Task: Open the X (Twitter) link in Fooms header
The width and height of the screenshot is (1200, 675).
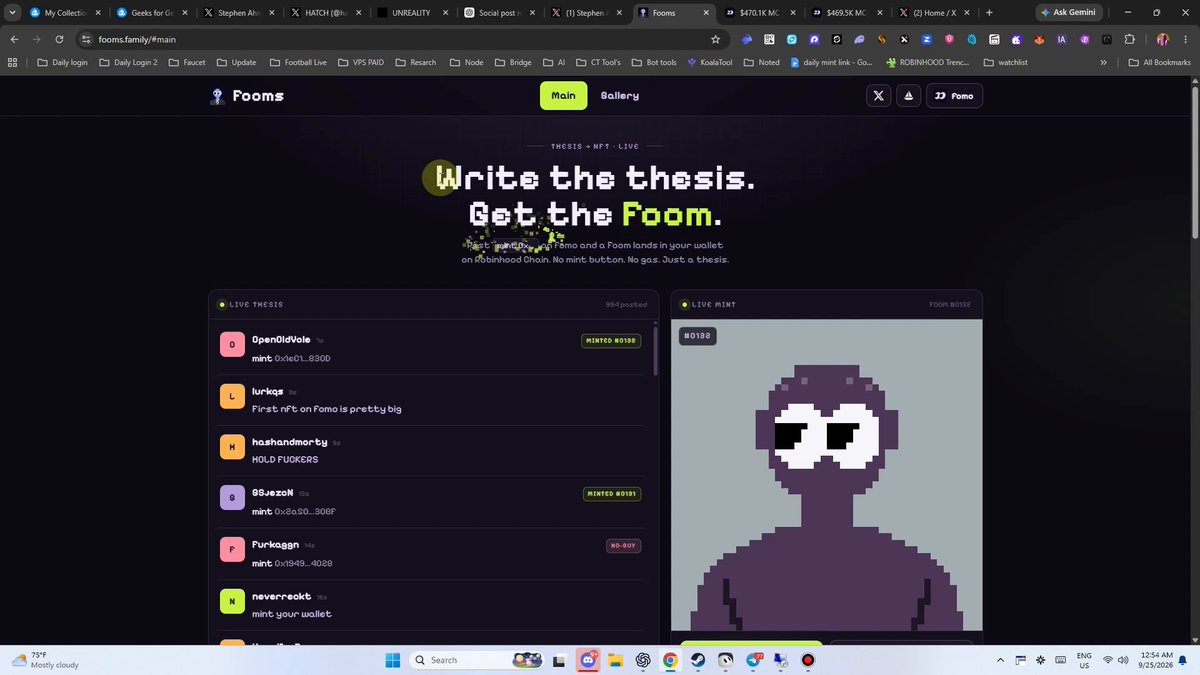Action: (879, 96)
